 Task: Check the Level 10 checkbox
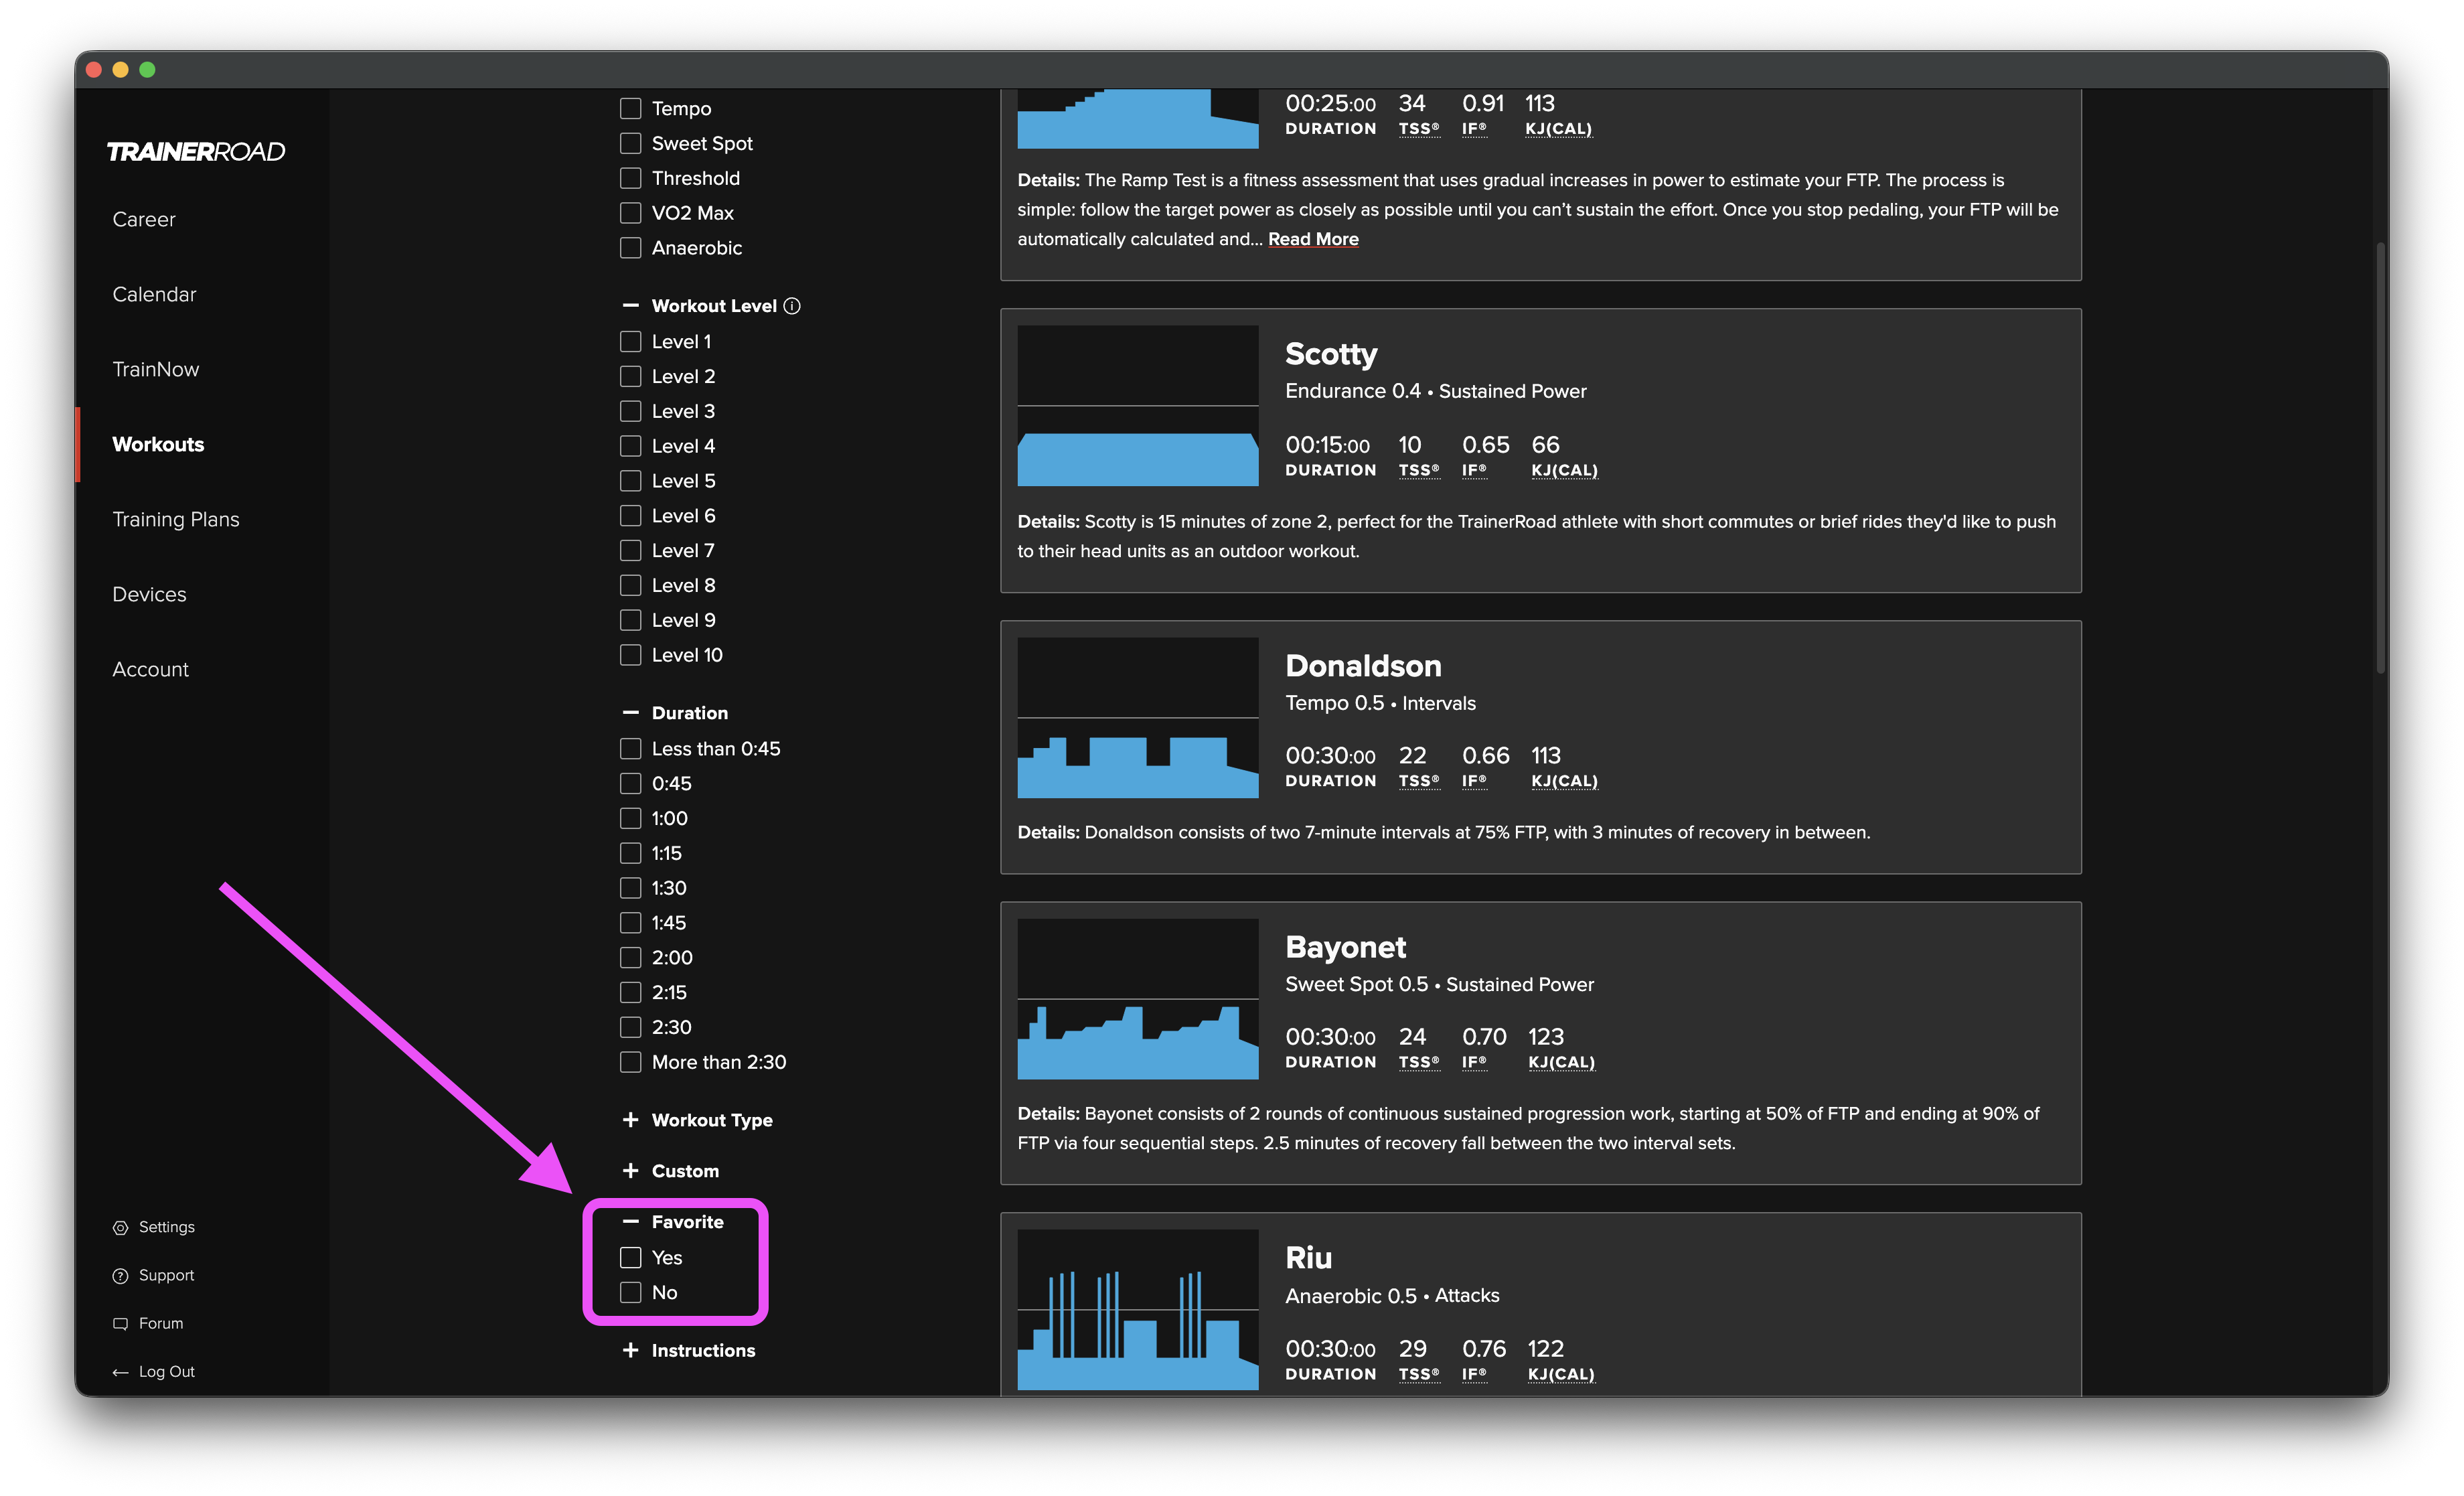coord(630,655)
